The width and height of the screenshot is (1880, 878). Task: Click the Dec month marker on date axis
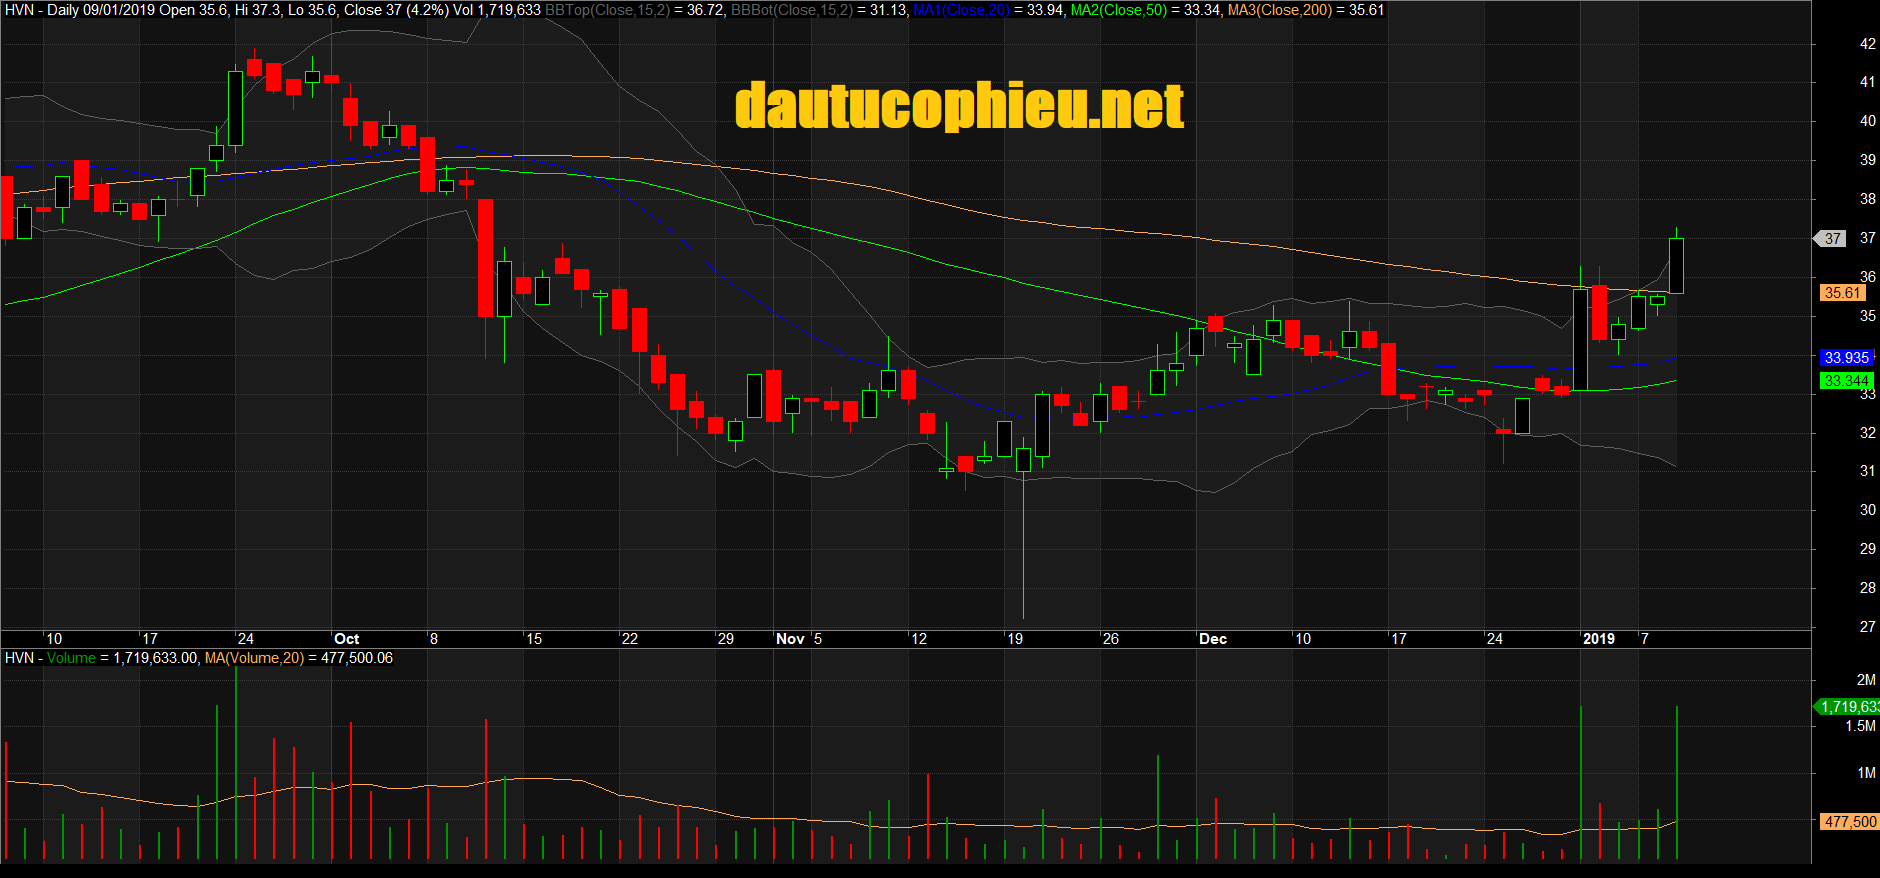(1212, 639)
